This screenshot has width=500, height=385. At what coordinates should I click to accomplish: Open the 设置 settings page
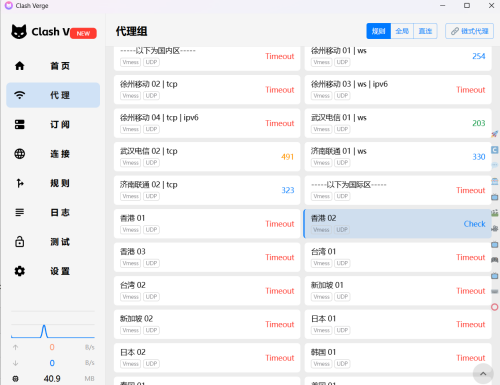point(53,271)
